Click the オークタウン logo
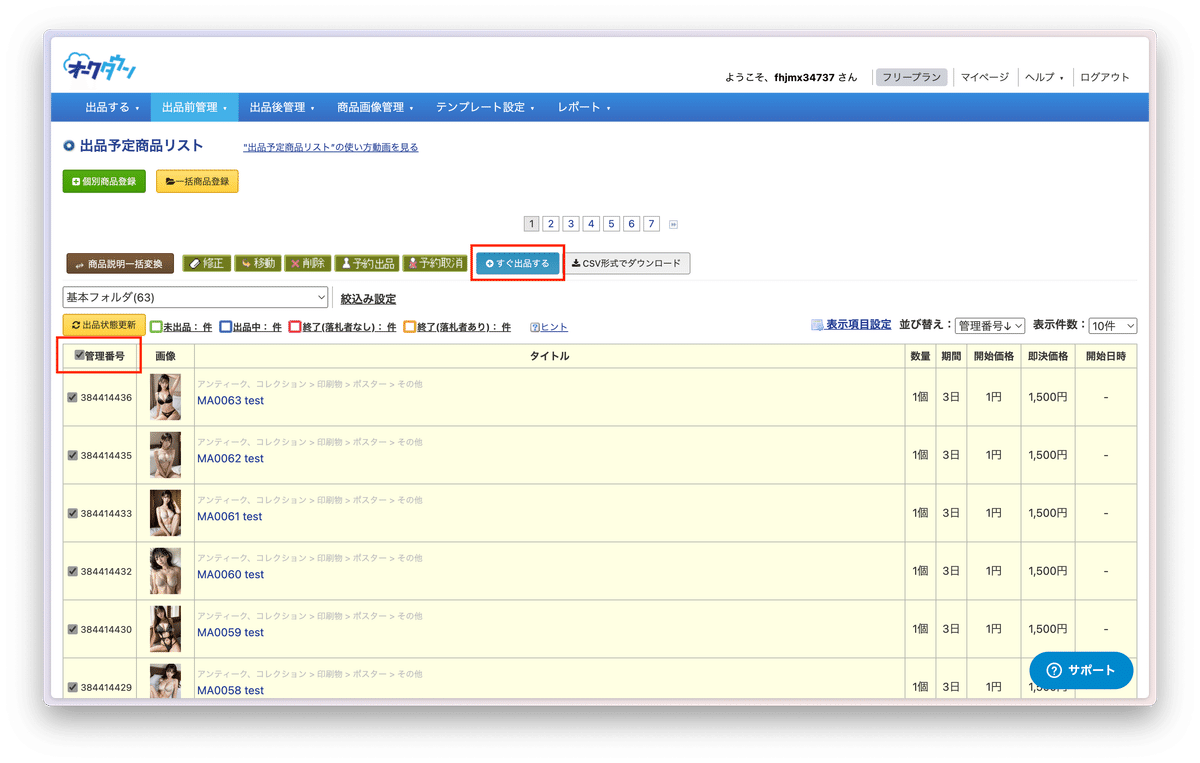 point(100,67)
